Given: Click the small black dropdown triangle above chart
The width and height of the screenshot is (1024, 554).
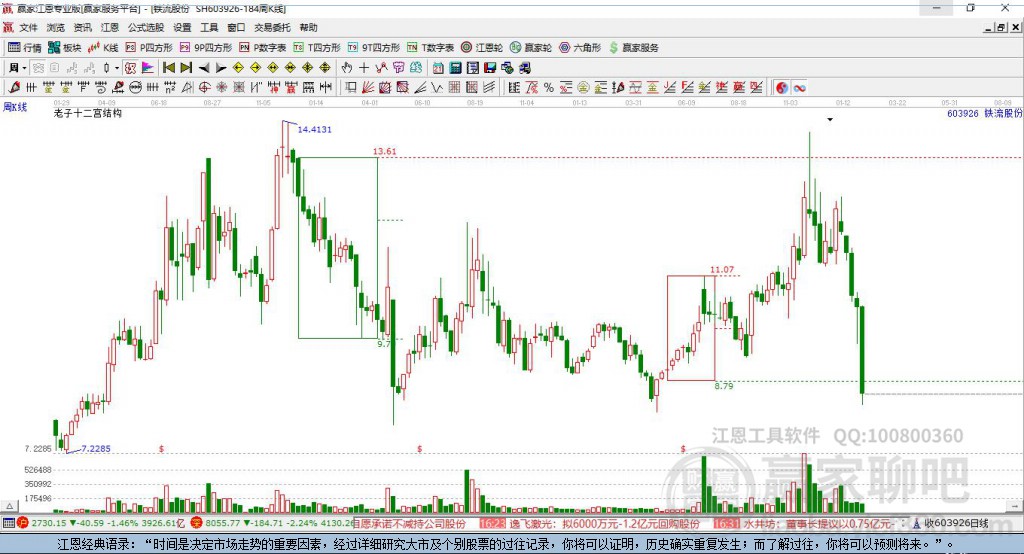Looking at the screenshot, I should (x=830, y=120).
